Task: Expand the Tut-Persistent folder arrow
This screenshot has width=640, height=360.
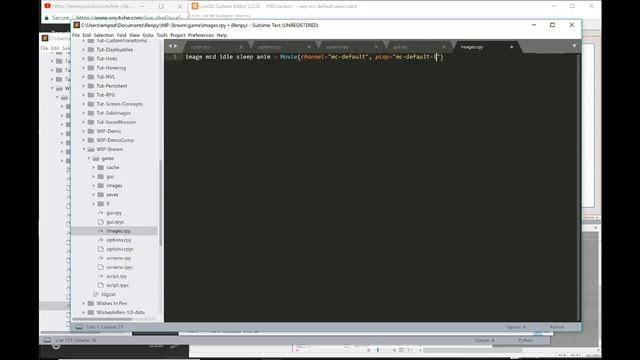Action: pos(84,86)
